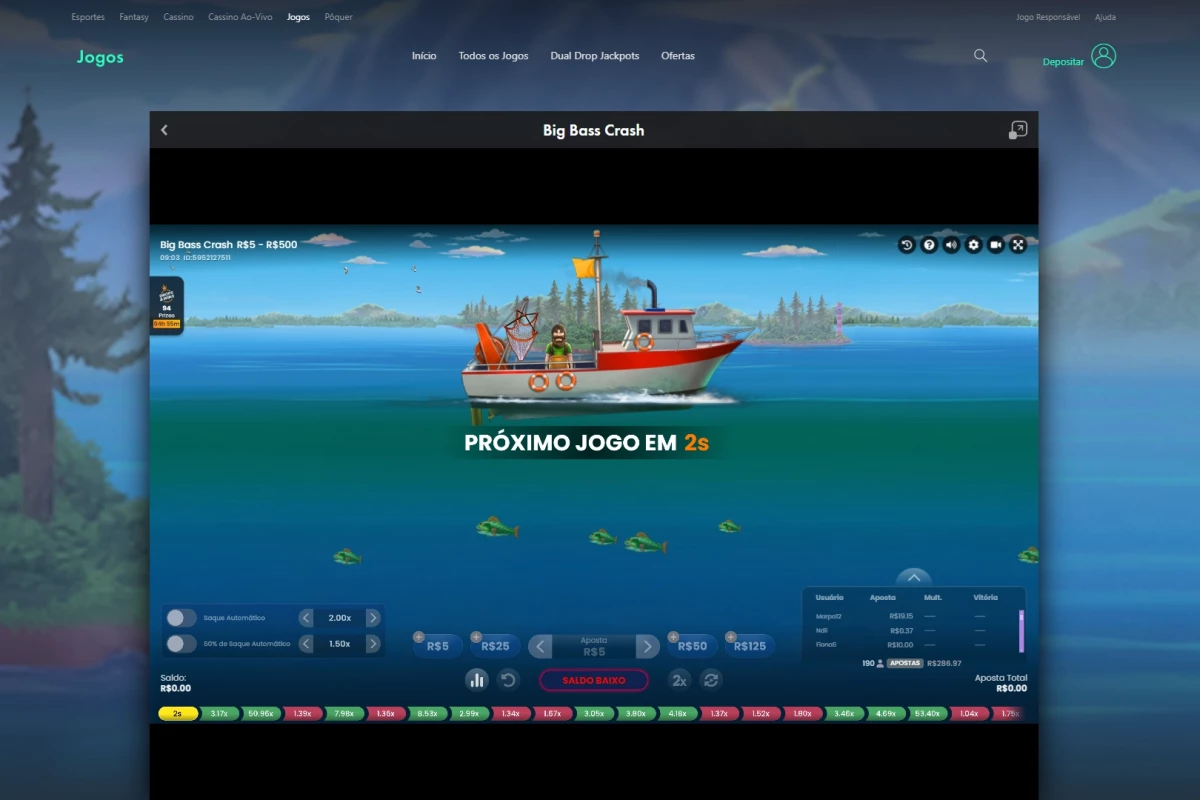Open the bar chart statistics icon
Viewport: 1200px width, 800px height.
point(477,680)
